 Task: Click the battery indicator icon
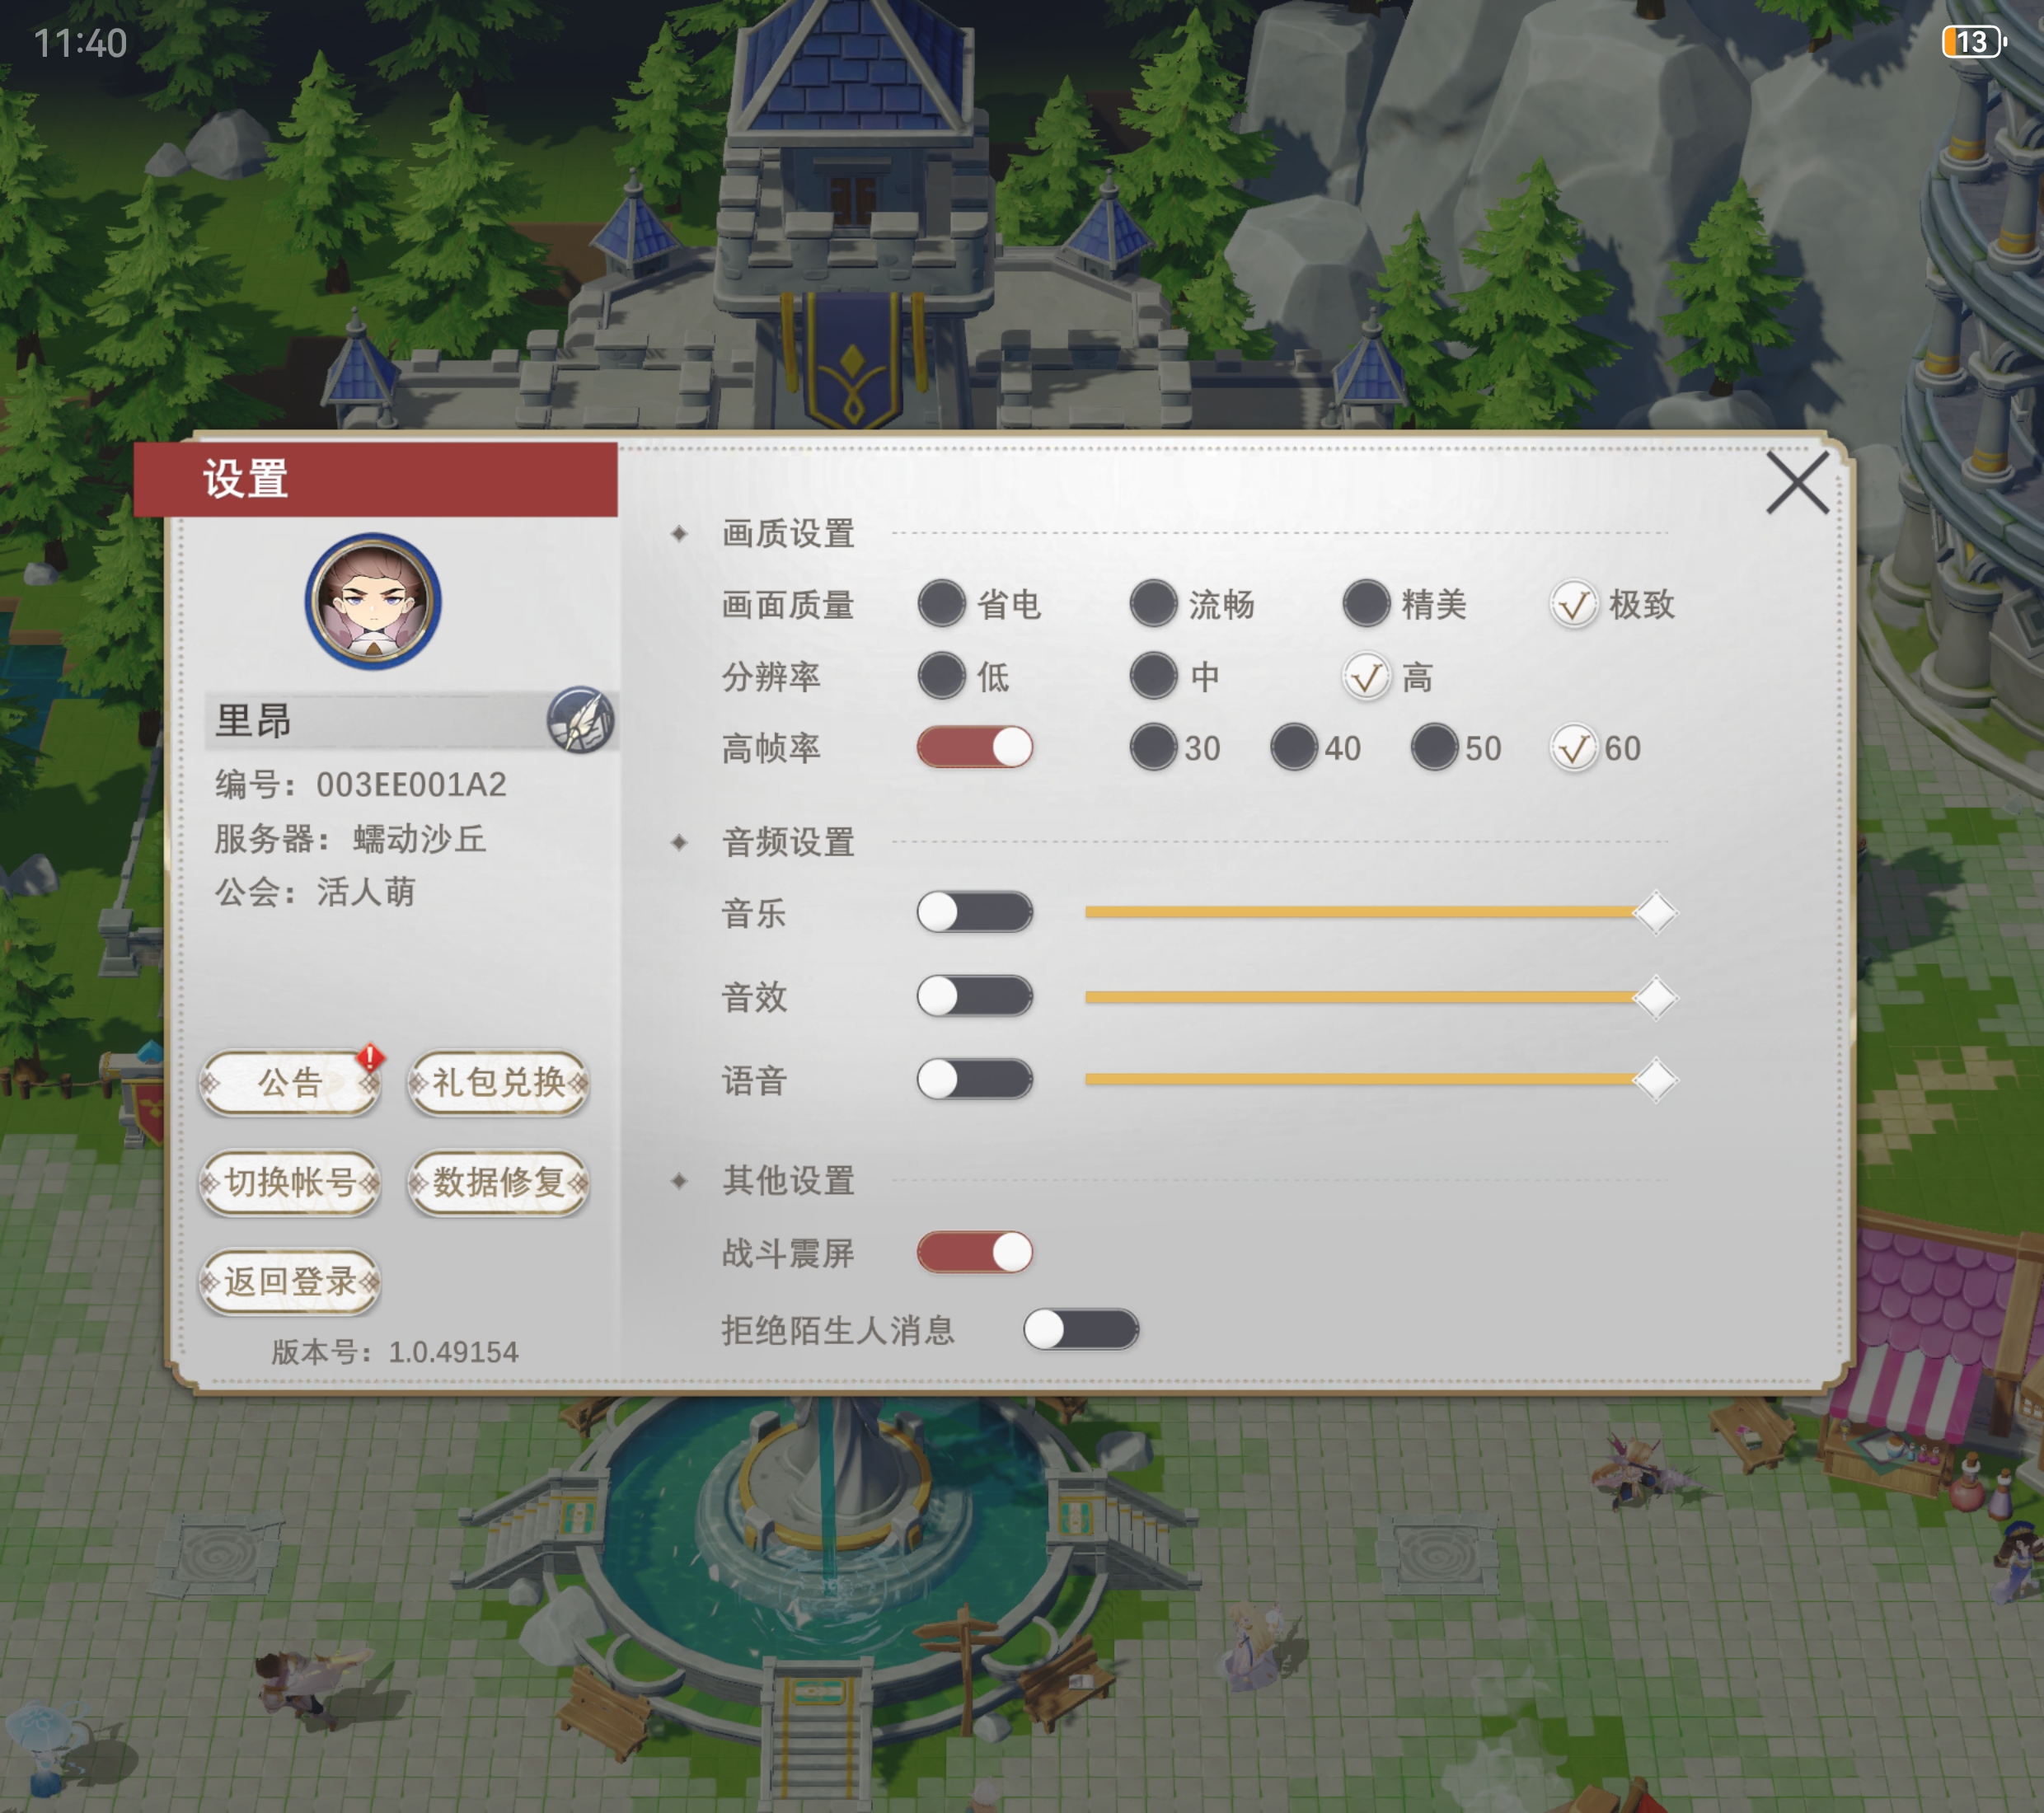click(1974, 42)
